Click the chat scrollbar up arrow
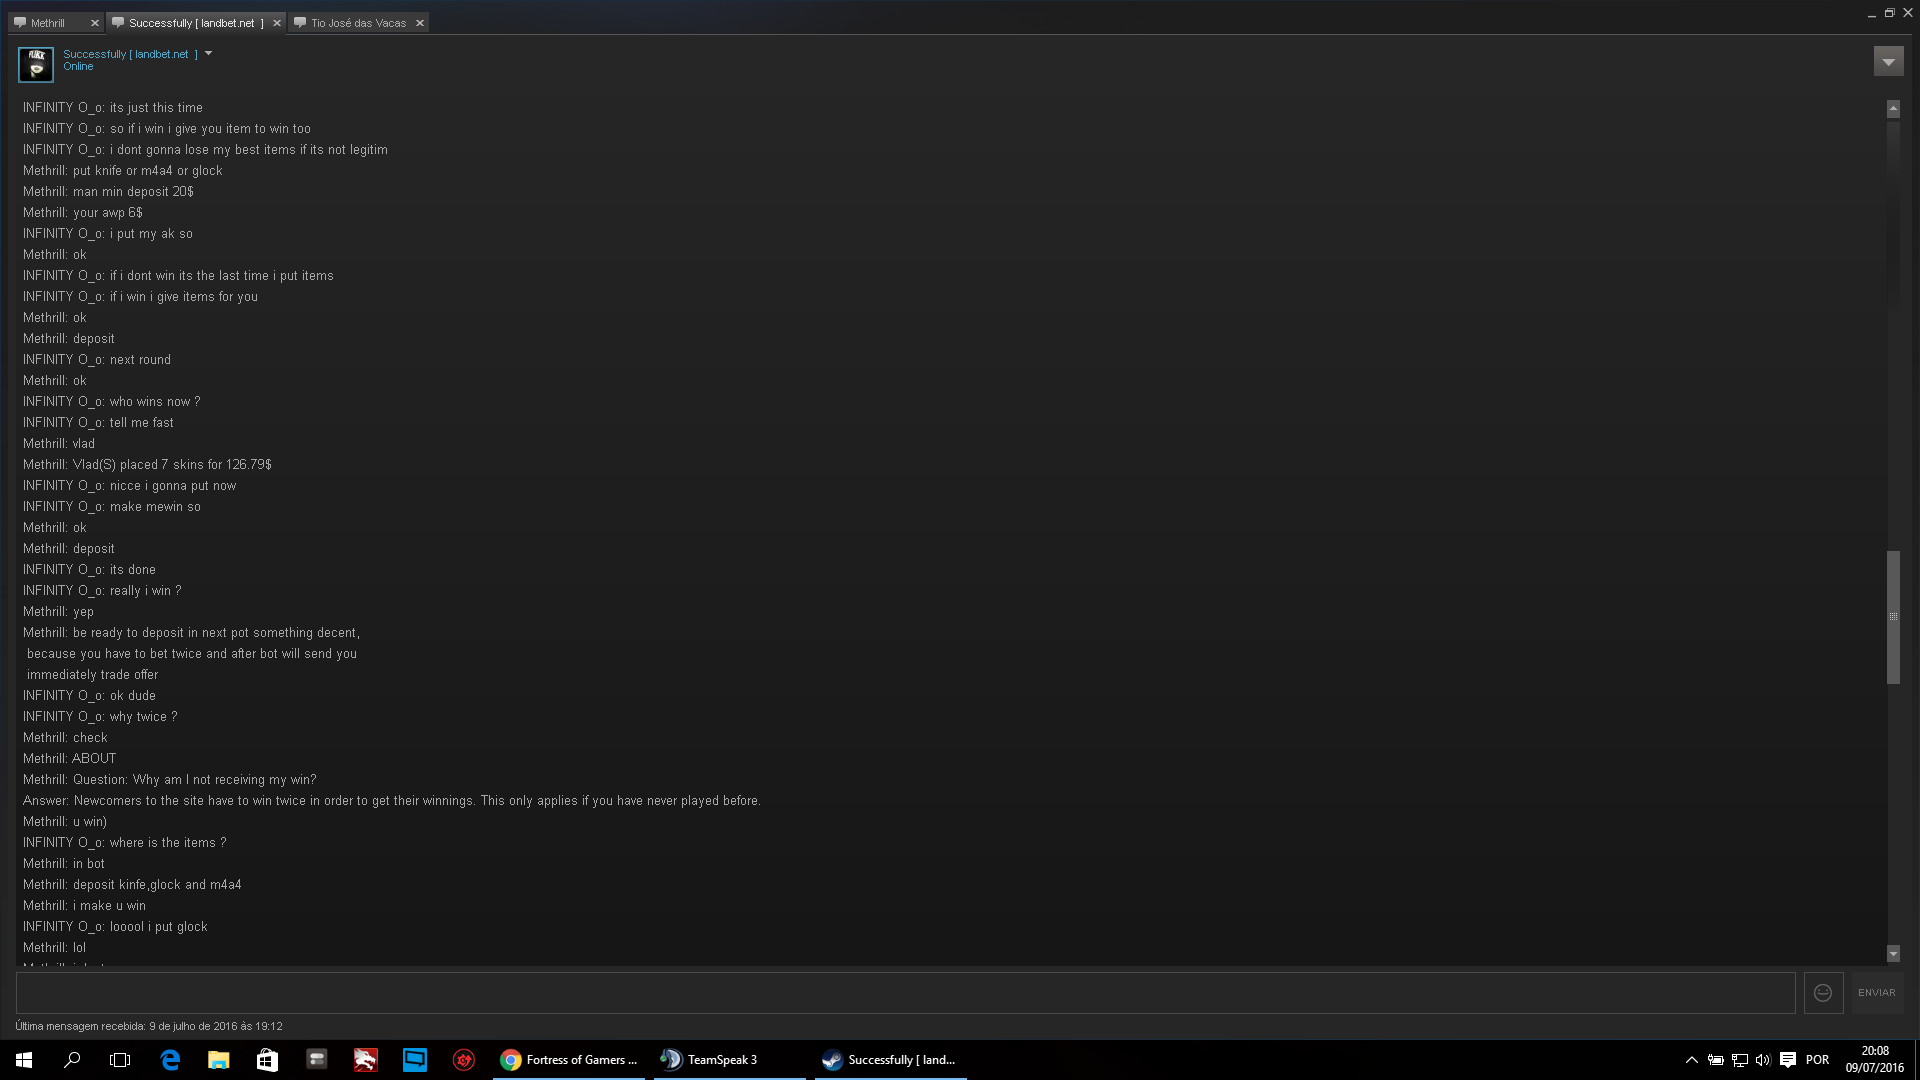 (x=1893, y=108)
